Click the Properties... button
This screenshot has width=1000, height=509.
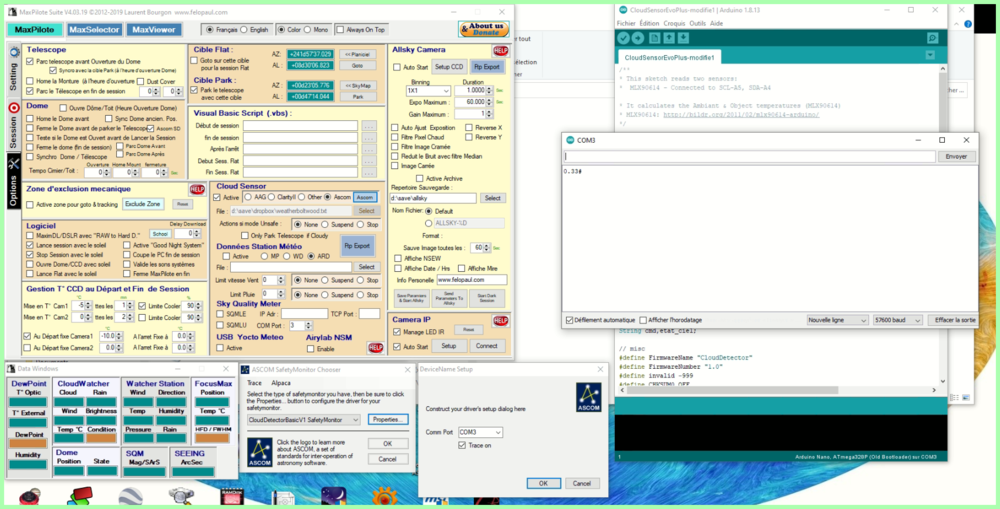388,420
